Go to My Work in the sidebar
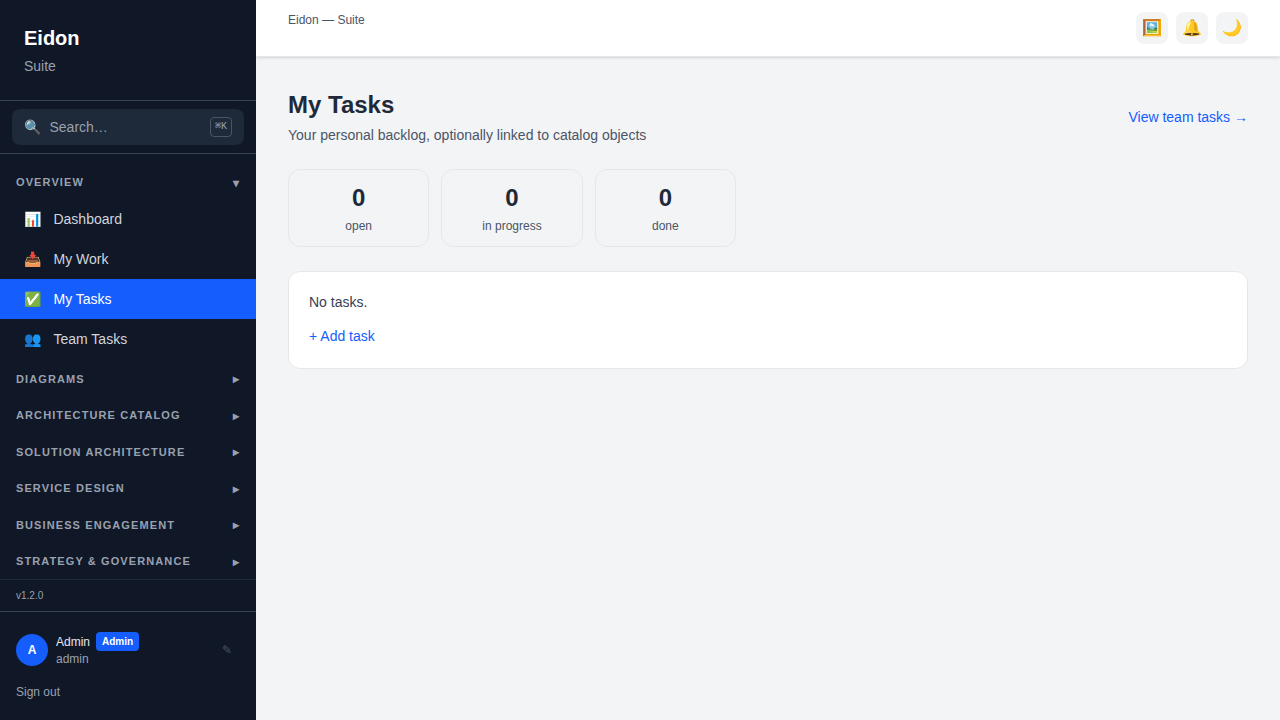Screen dimensions: 1280x720 point(128,259)
